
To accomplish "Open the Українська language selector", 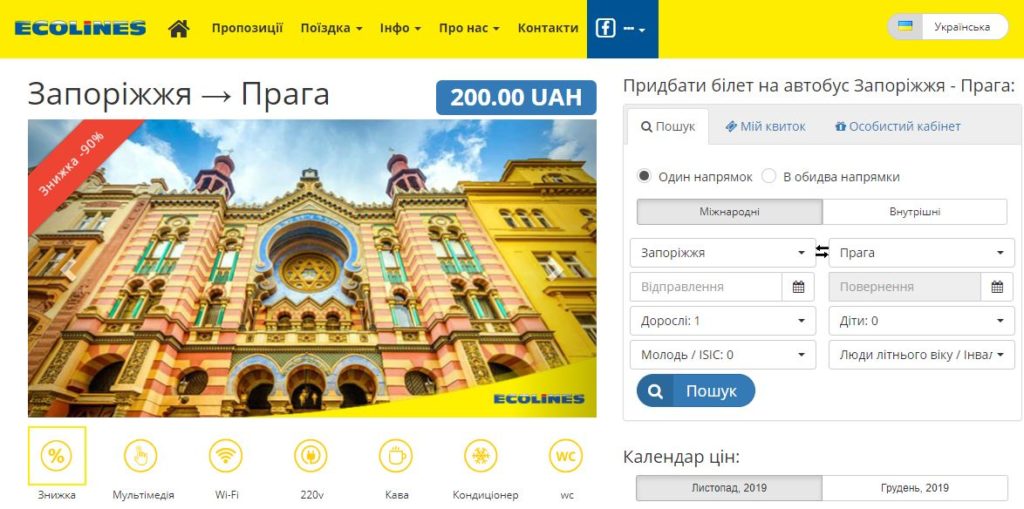I will [x=948, y=27].
